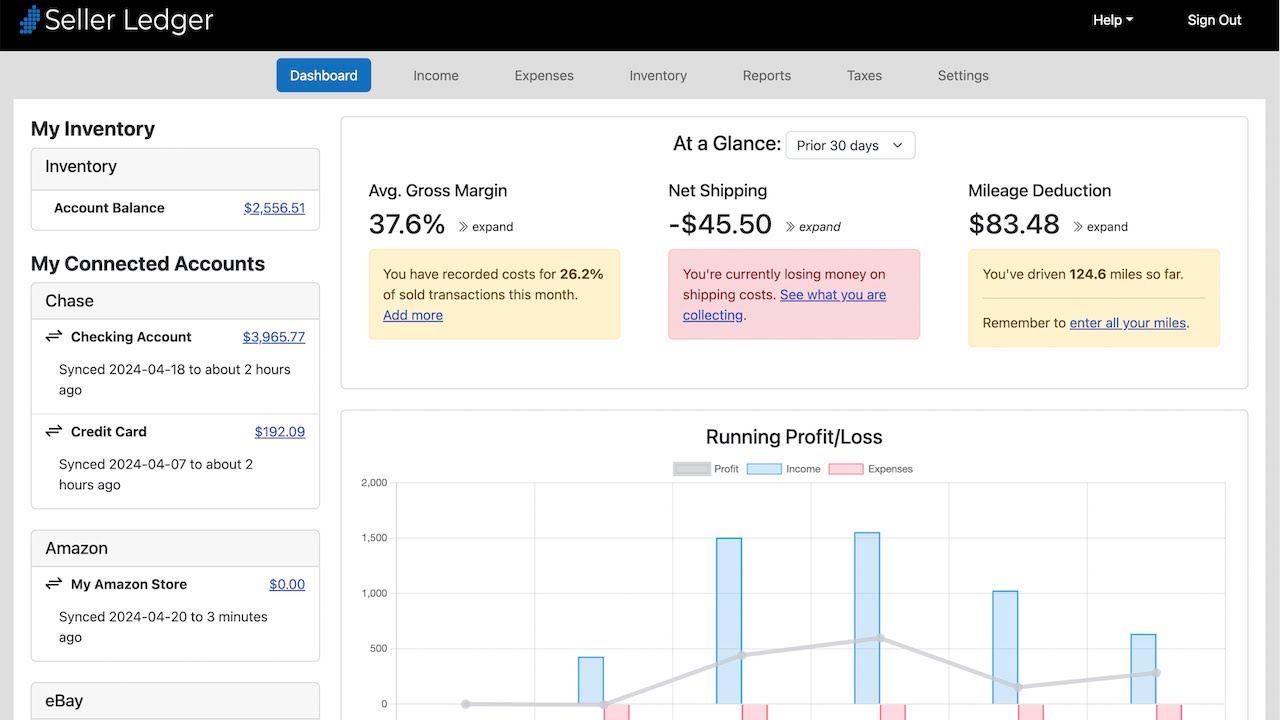Click the Credit Card label
The image size is (1280, 720).
[109, 432]
